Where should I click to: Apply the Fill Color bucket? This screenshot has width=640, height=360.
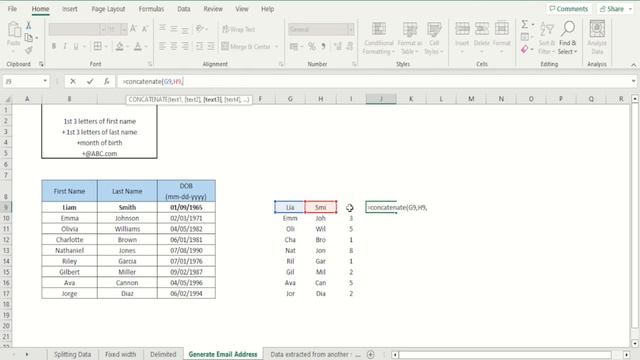(x=119, y=47)
